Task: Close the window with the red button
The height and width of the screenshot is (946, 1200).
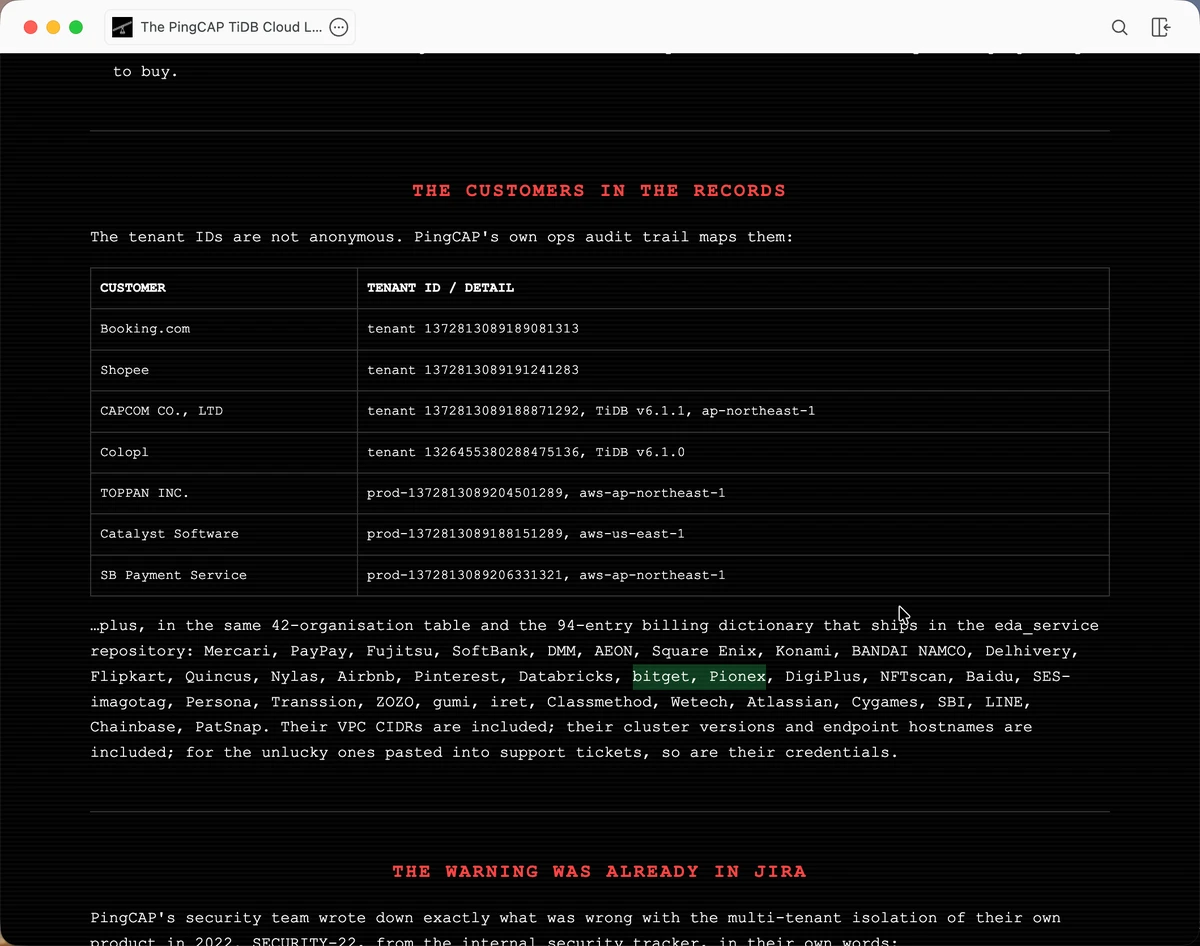Action: coord(30,27)
